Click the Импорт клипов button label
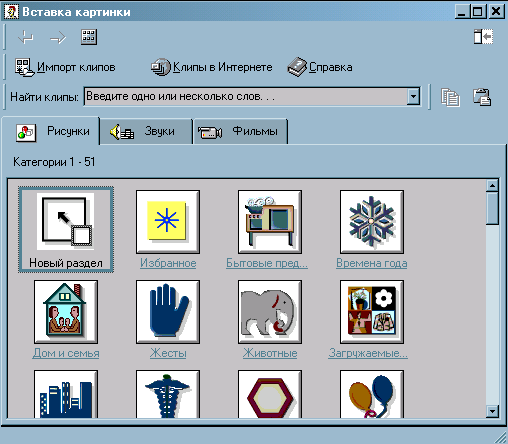508x444 pixels. click(76, 67)
